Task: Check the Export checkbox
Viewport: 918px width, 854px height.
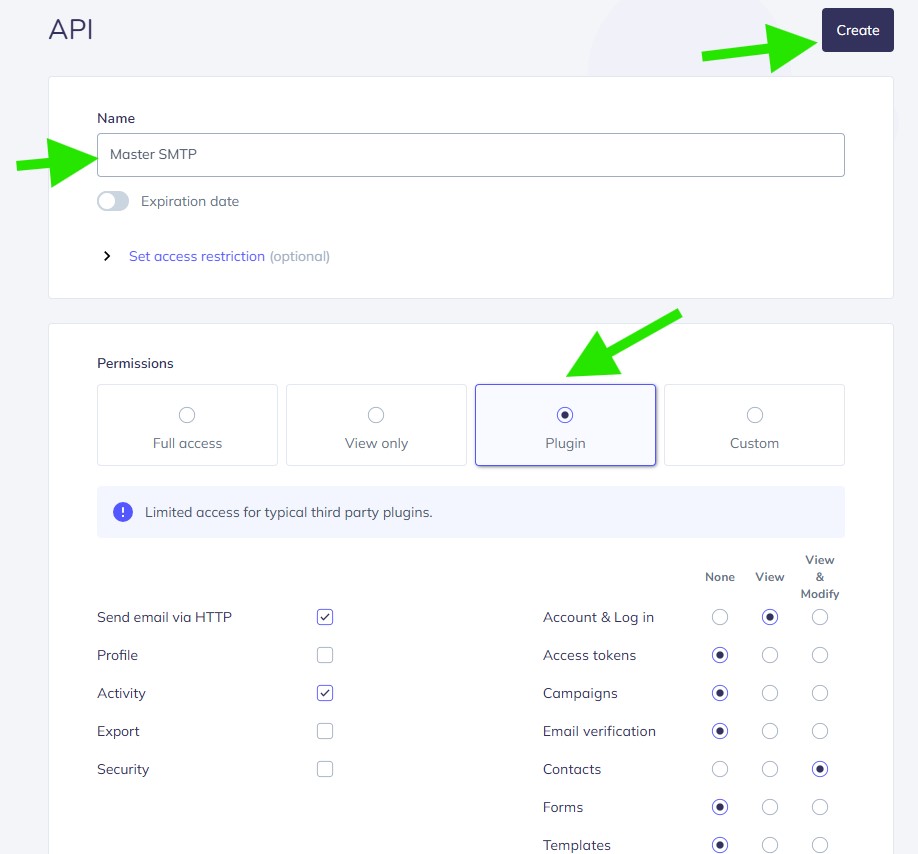Action: (325, 731)
